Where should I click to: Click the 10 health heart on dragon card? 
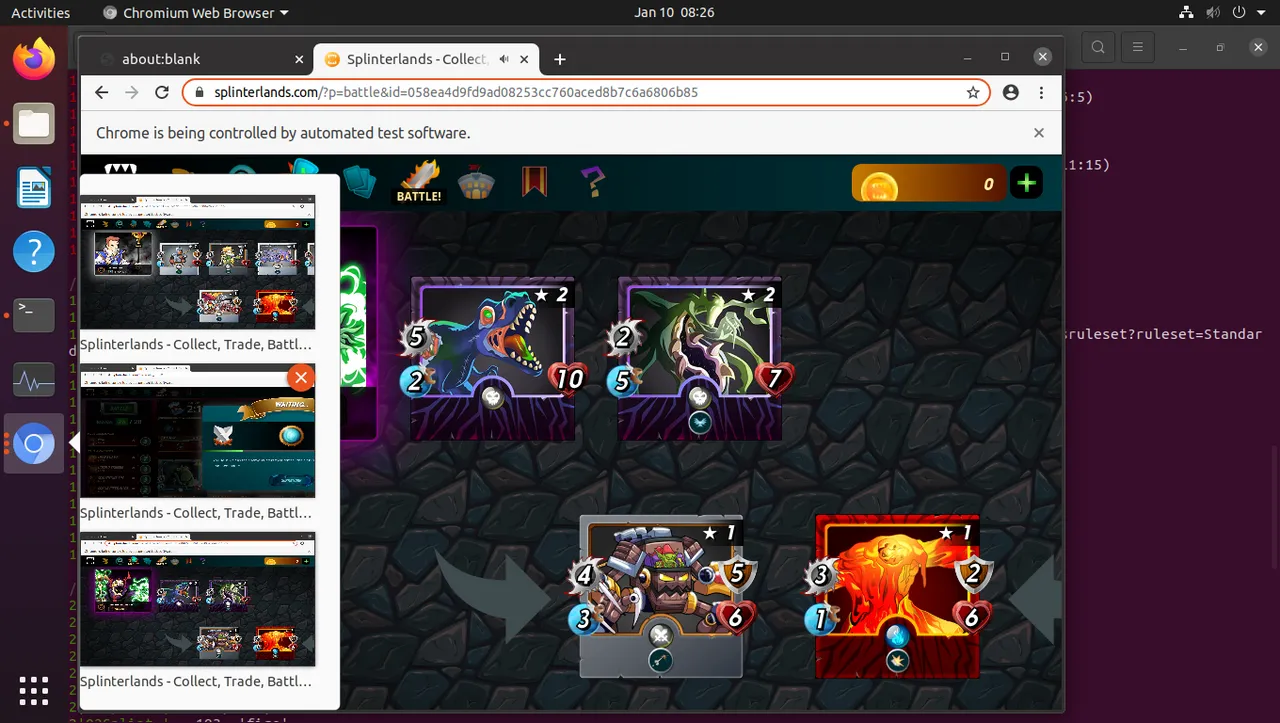569,381
